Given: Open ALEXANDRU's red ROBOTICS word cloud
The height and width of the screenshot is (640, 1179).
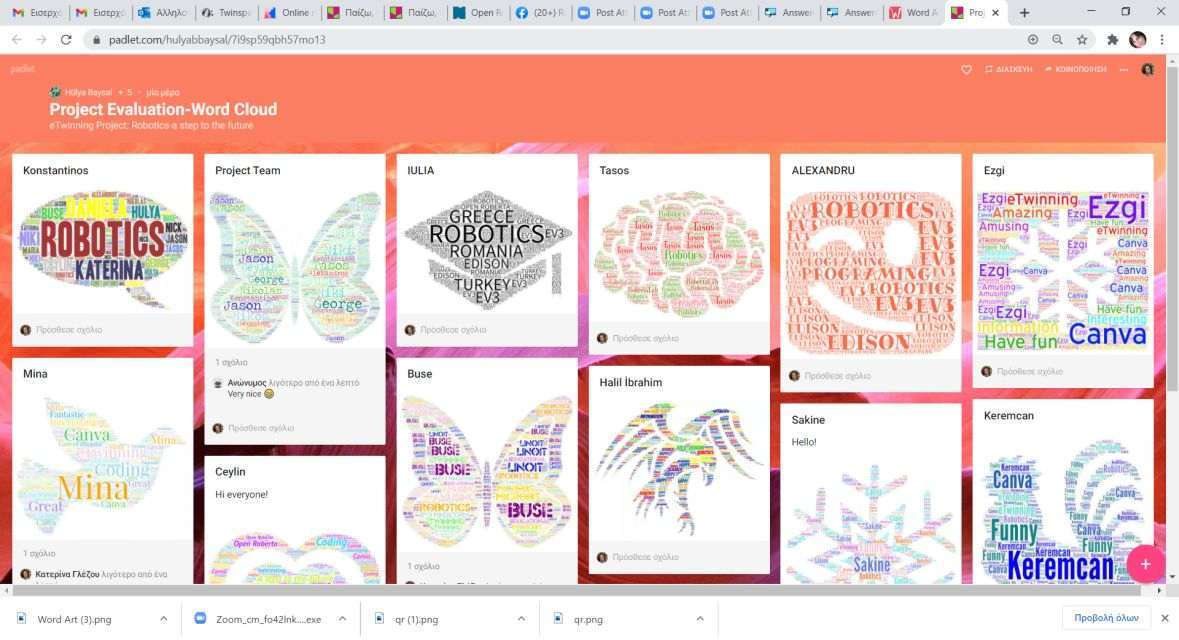Looking at the screenshot, I should point(871,272).
